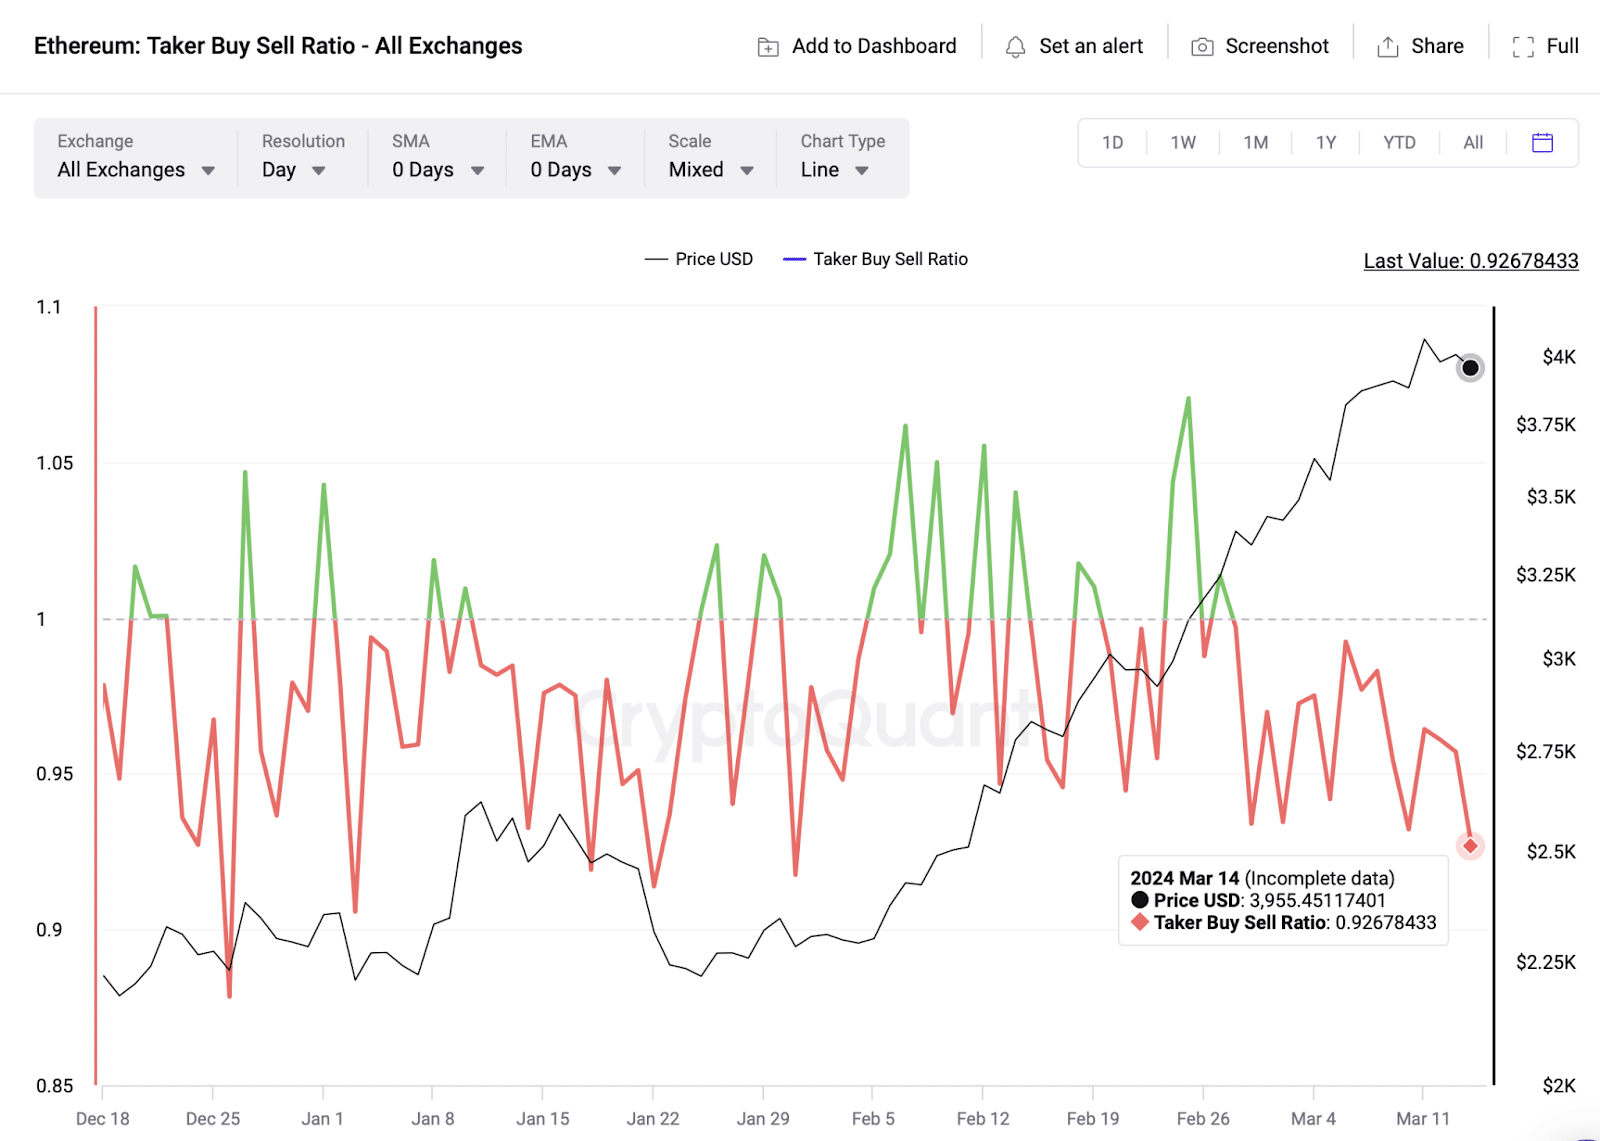The height and width of the screenshot is (1141, 1600).
Task: Click the $3.75K right axis label
Action: click(1546, 425)
